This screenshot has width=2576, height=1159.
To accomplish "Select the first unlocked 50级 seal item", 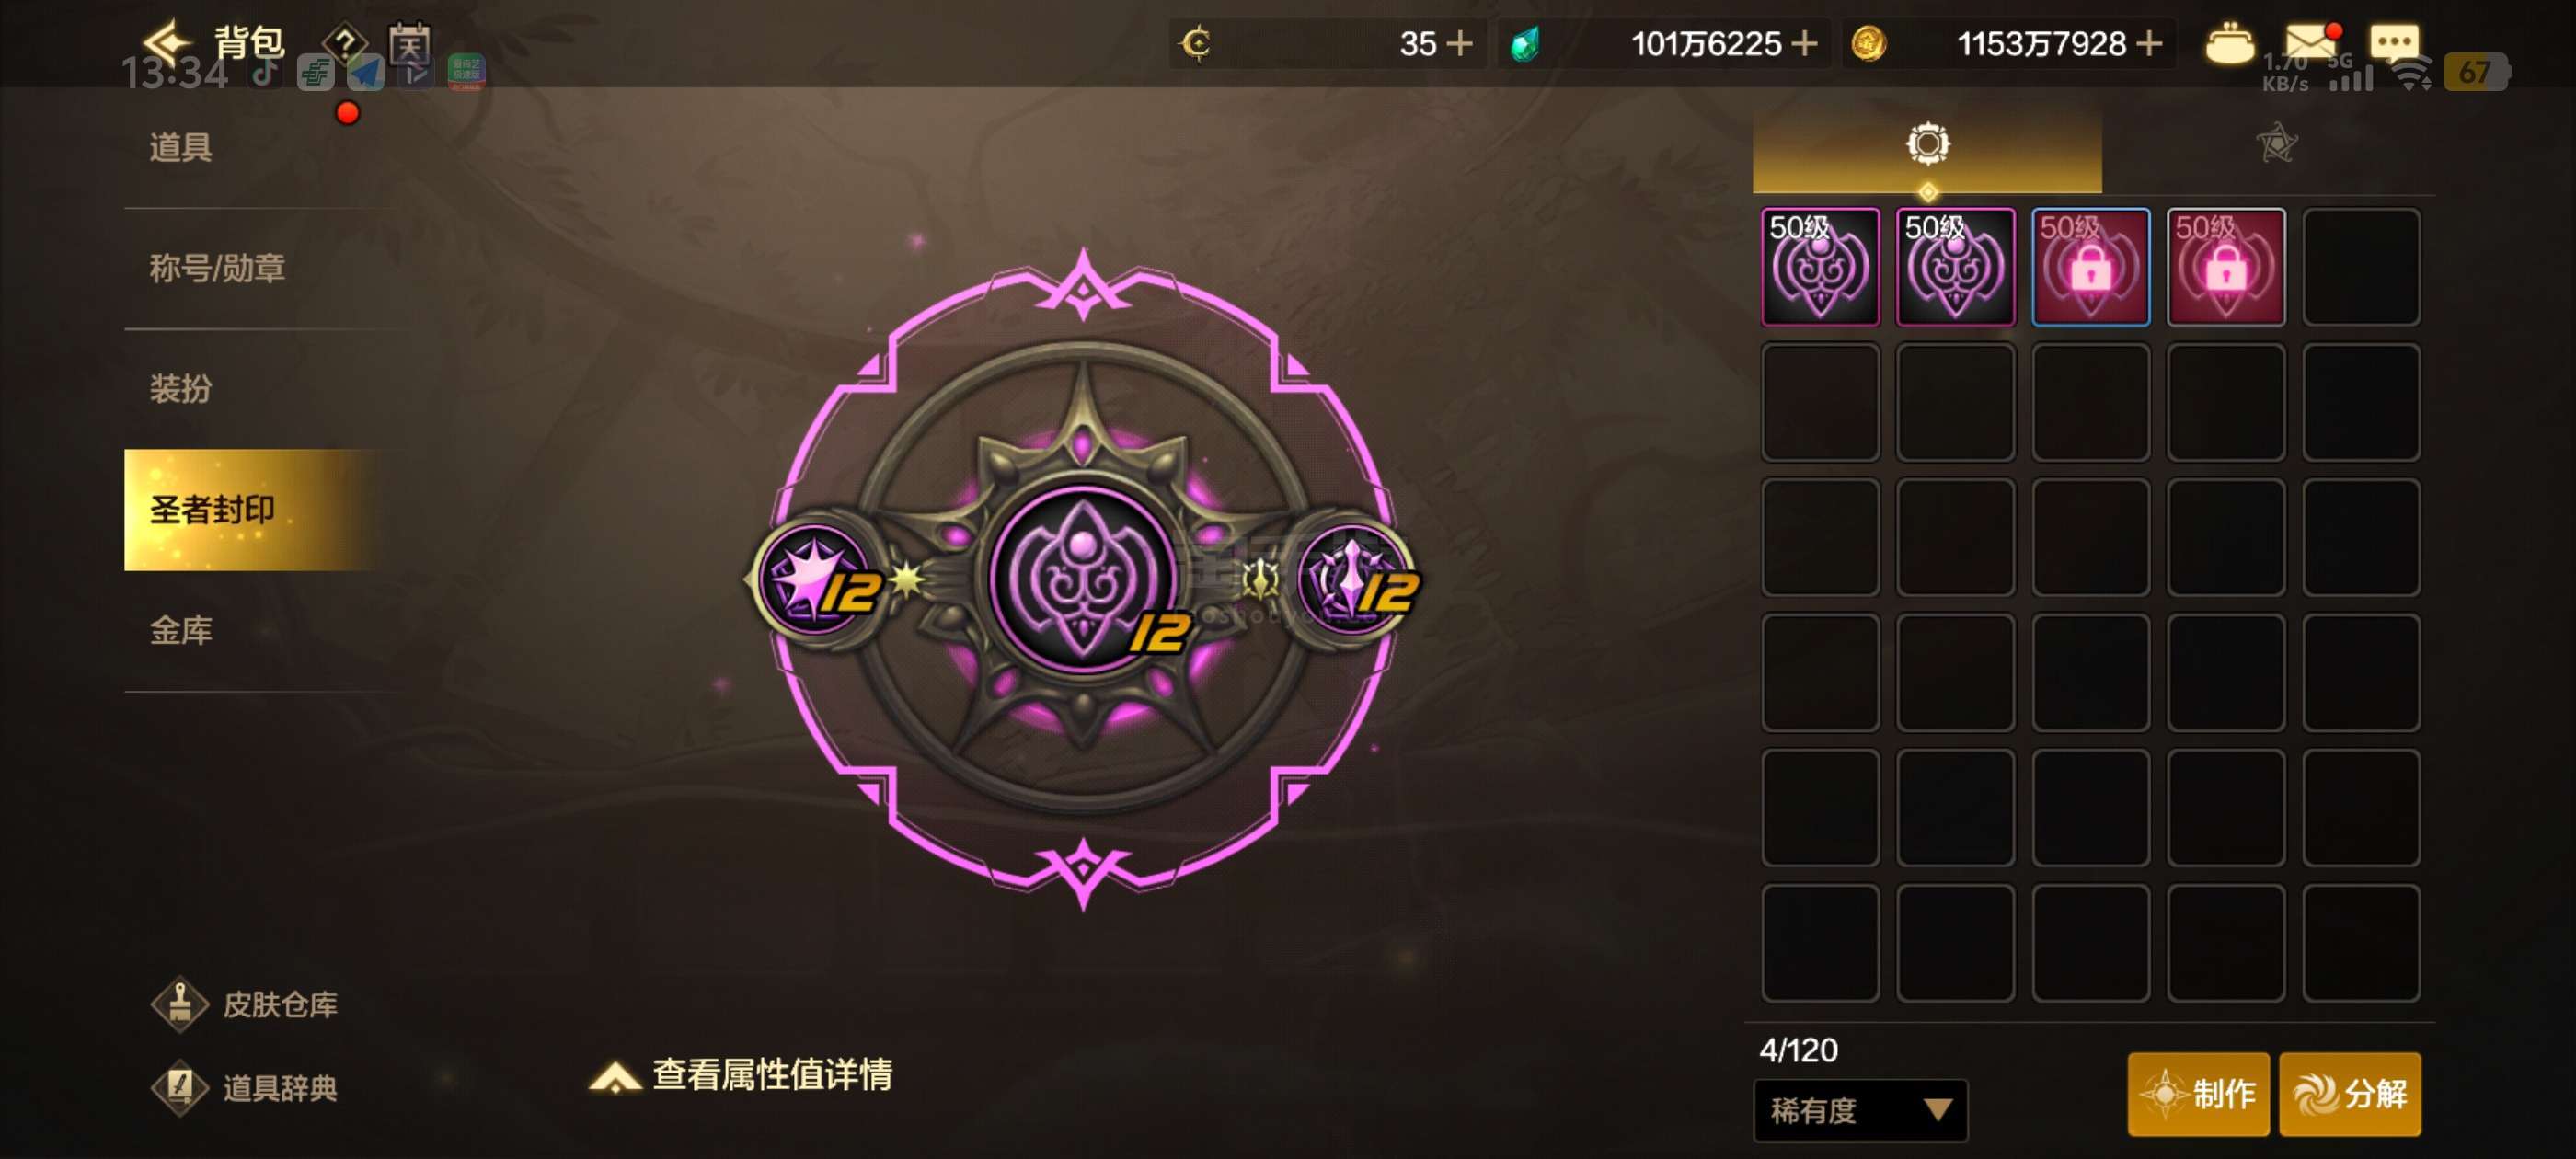I will pos(1820,267).
